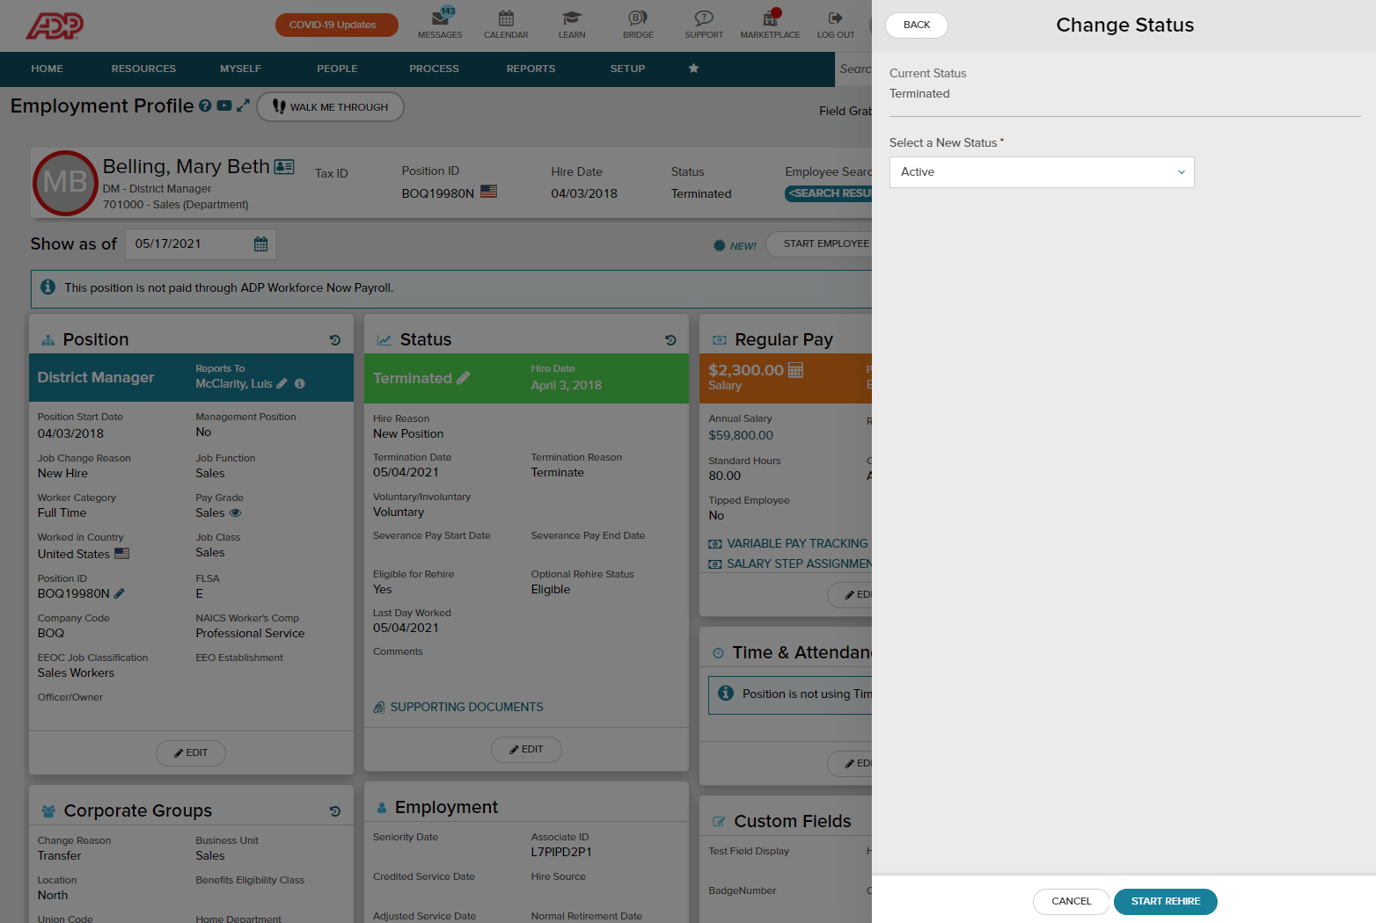Screen dimensions: 1376x923
Task: Click the START REHIRE button
Action: tap(1165, 901)
